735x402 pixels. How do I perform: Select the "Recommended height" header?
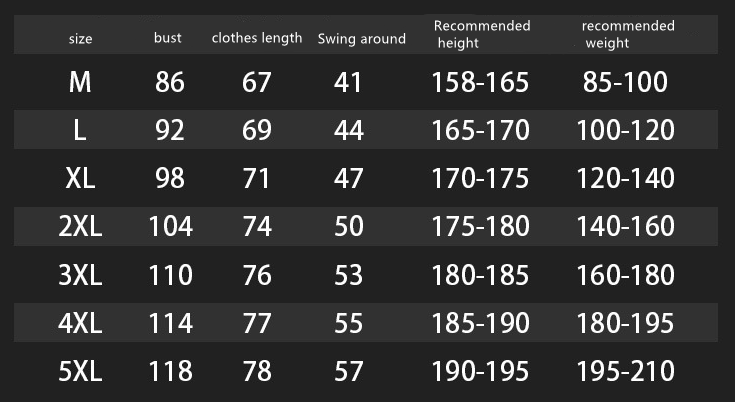pyautogui.click(x=482, y=34)
